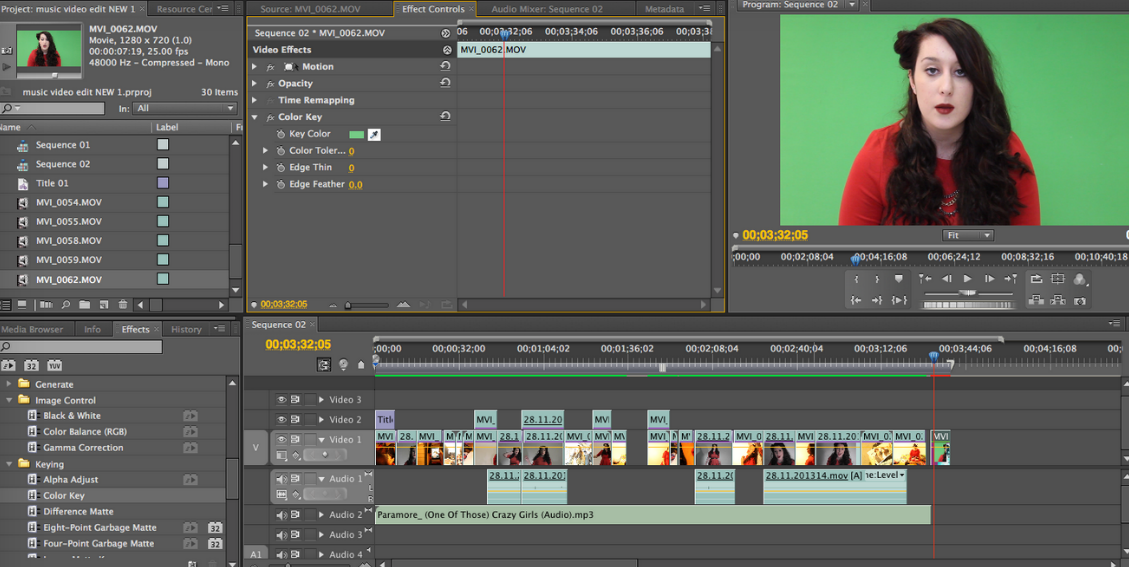
Task: Go to Out point in Program monitor
Action: coord(877,300)
